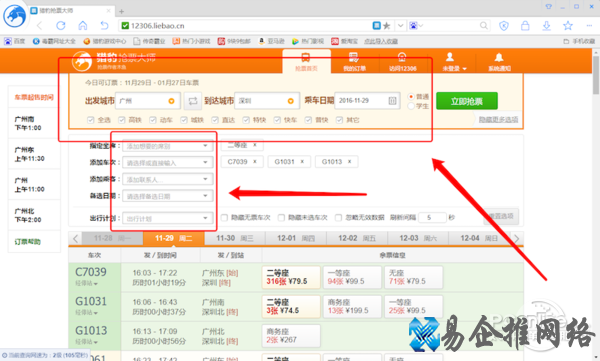The image size is (600, 361).
Task: Enable 隐藏无票车次 checkbox
Action: point(224,218)
